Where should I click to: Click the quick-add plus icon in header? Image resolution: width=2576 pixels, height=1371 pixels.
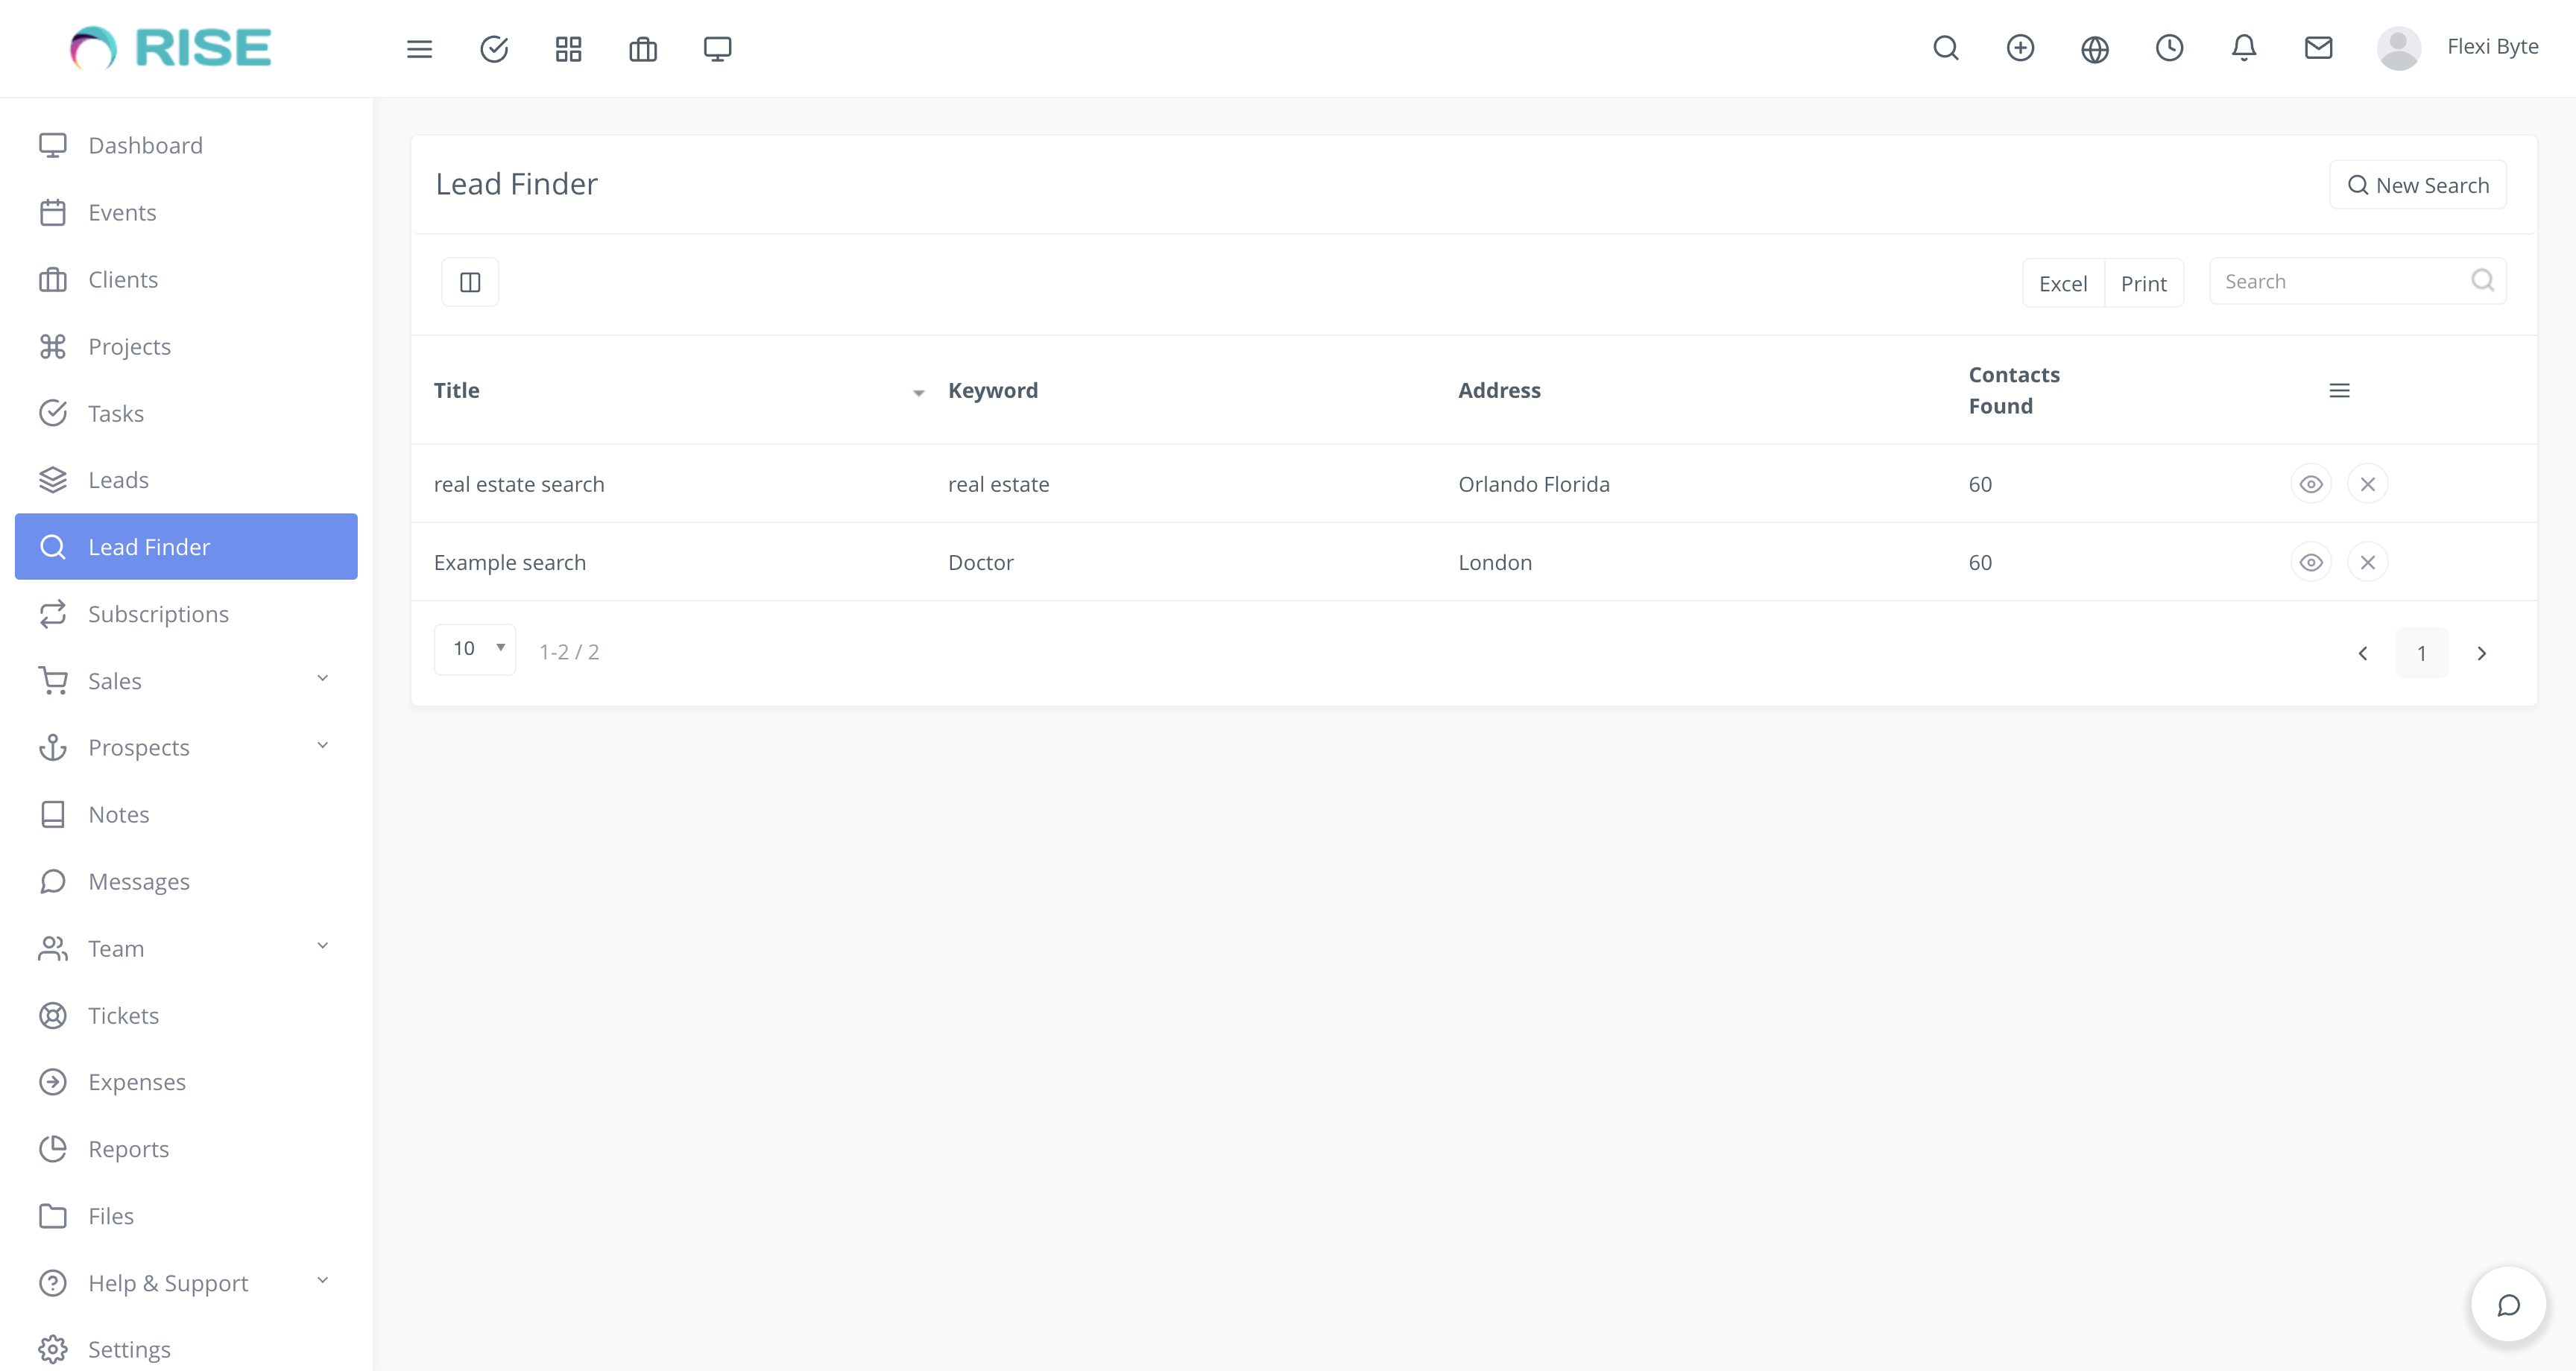click(x=2020, y=48)
